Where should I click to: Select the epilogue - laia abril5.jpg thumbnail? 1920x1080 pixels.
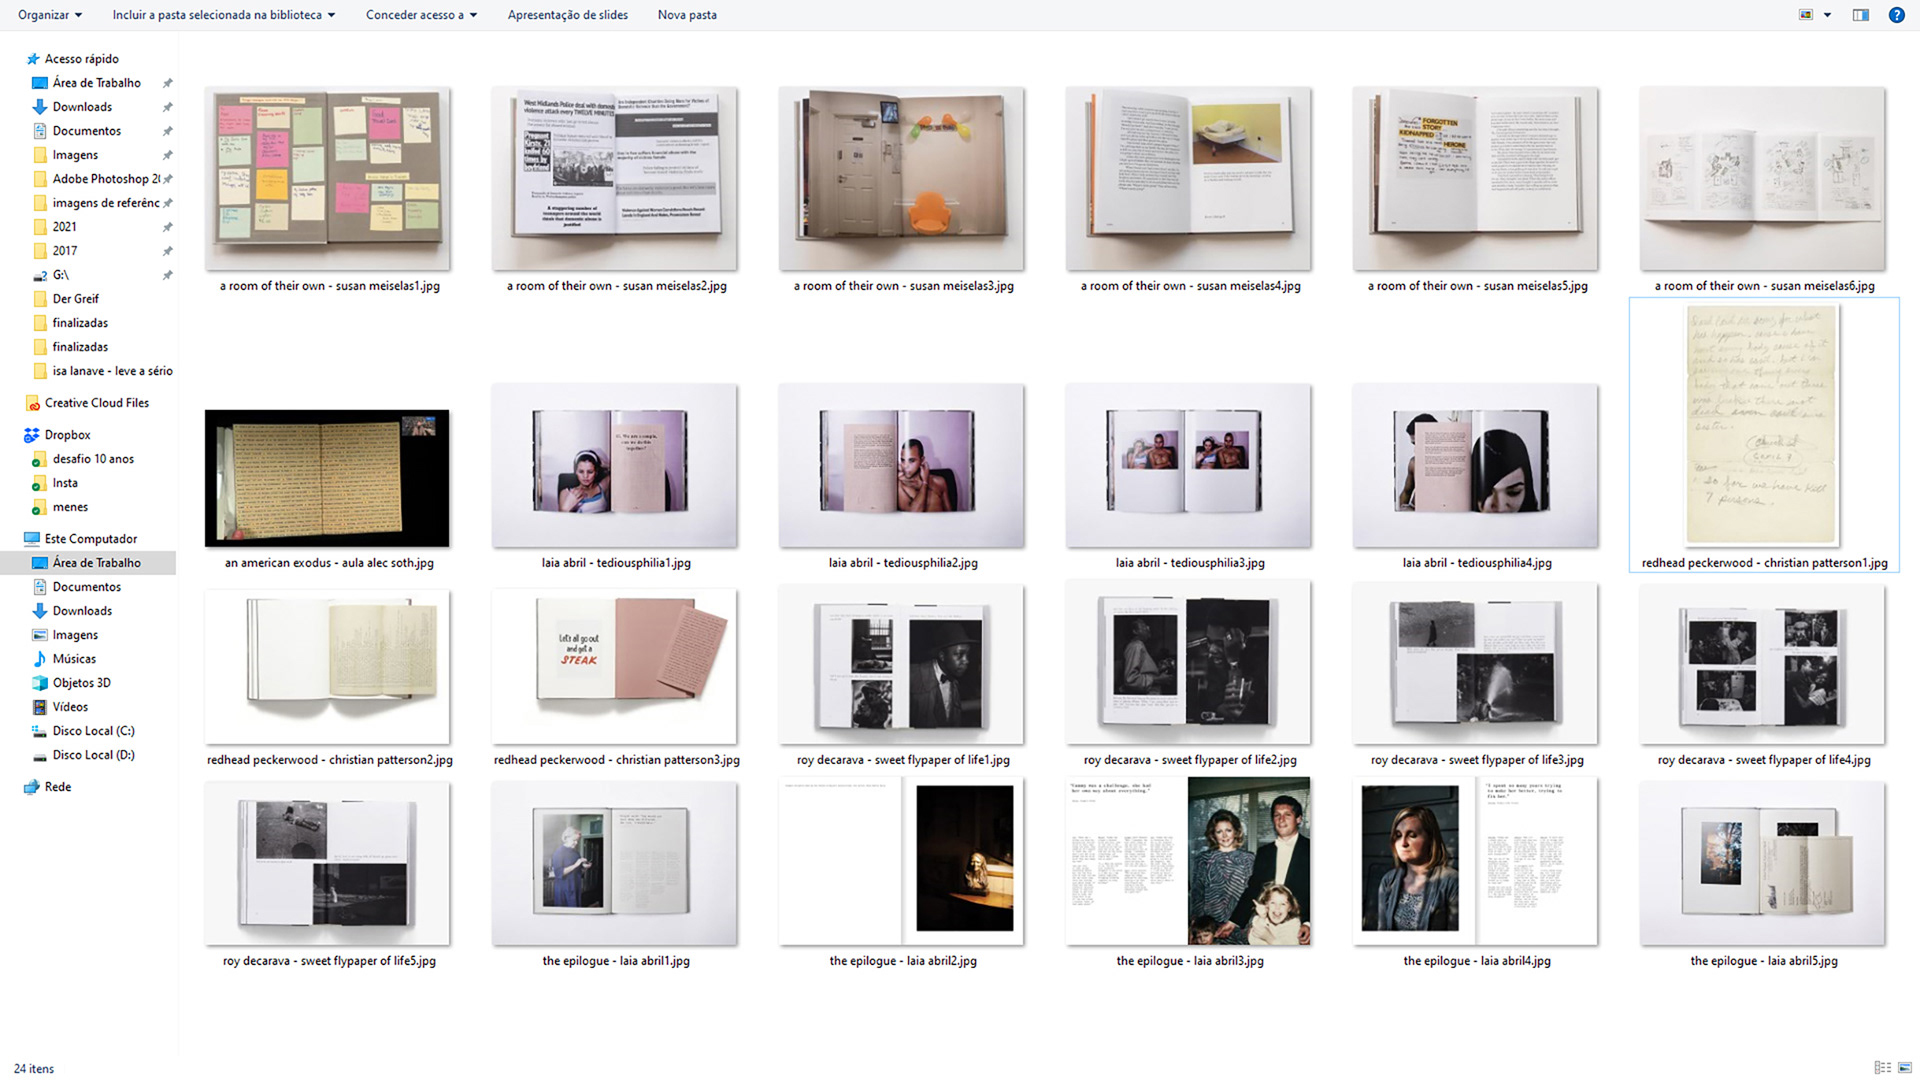pos(1762,864)
